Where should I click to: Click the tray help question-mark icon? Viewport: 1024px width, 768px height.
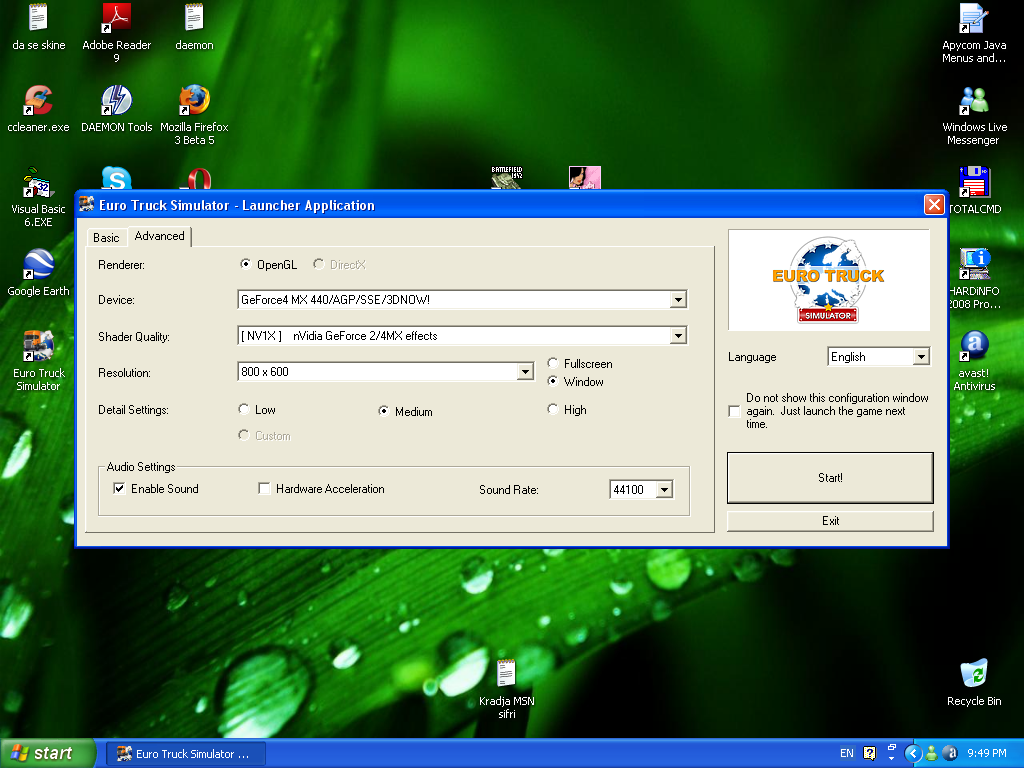point(869,753)
